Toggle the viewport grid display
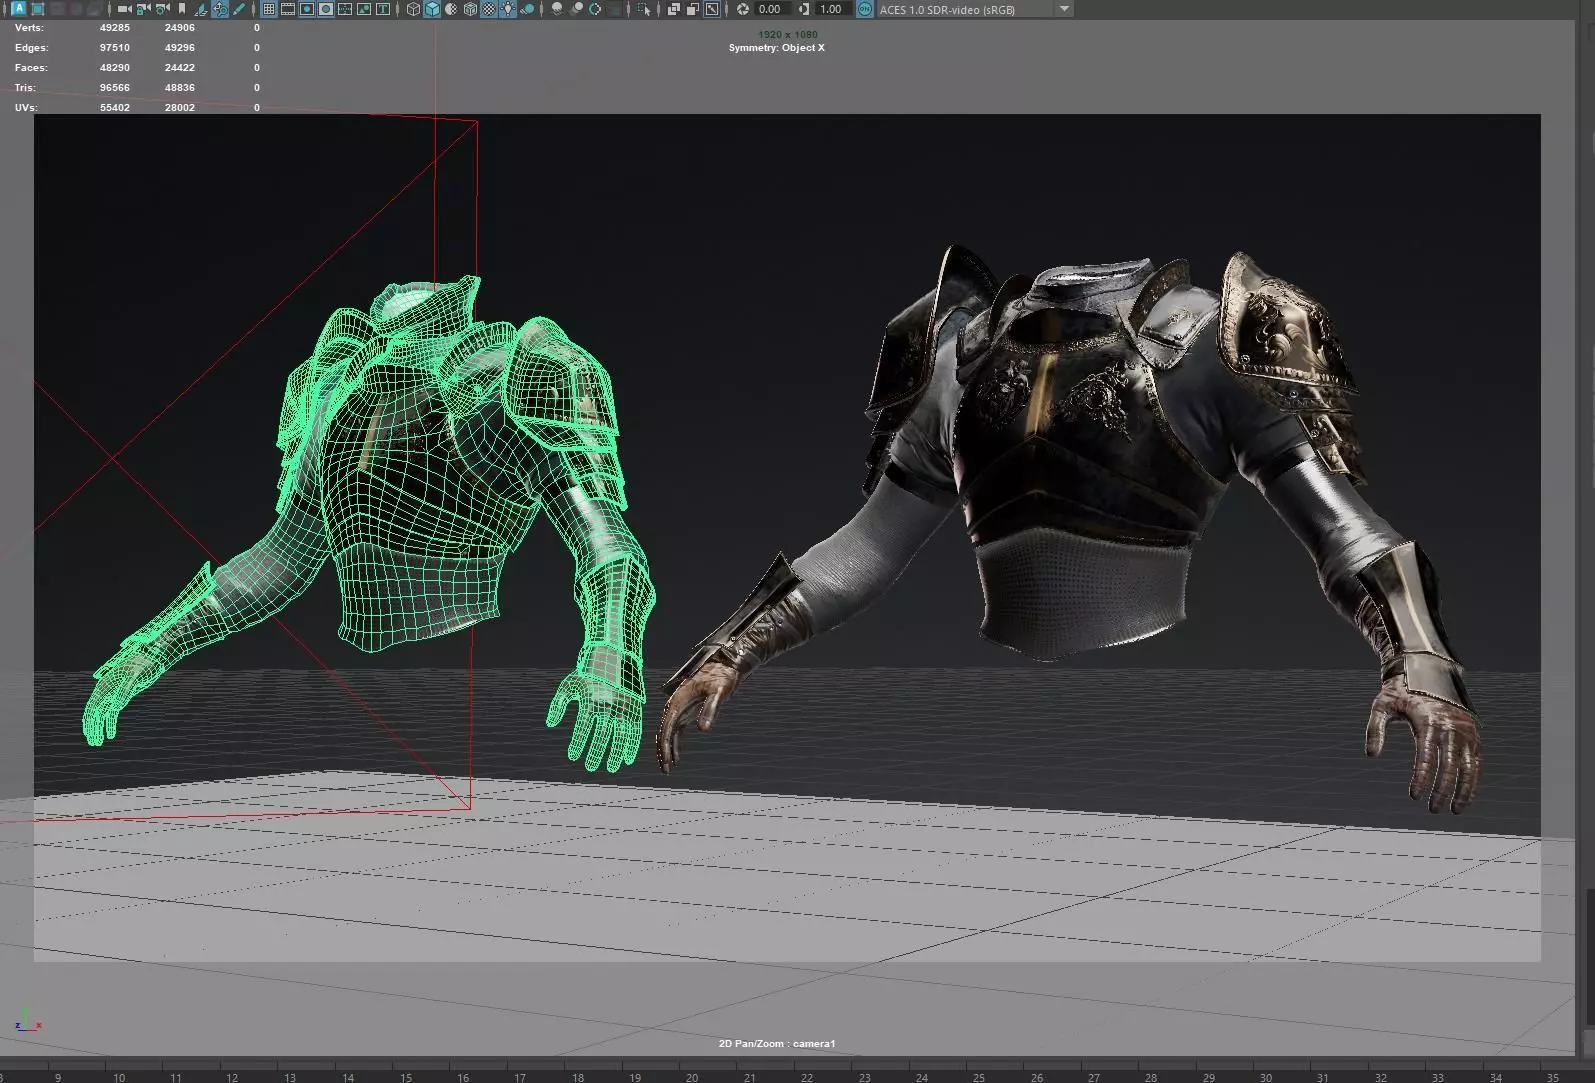1595x1083 pixels. coord(269,9)
